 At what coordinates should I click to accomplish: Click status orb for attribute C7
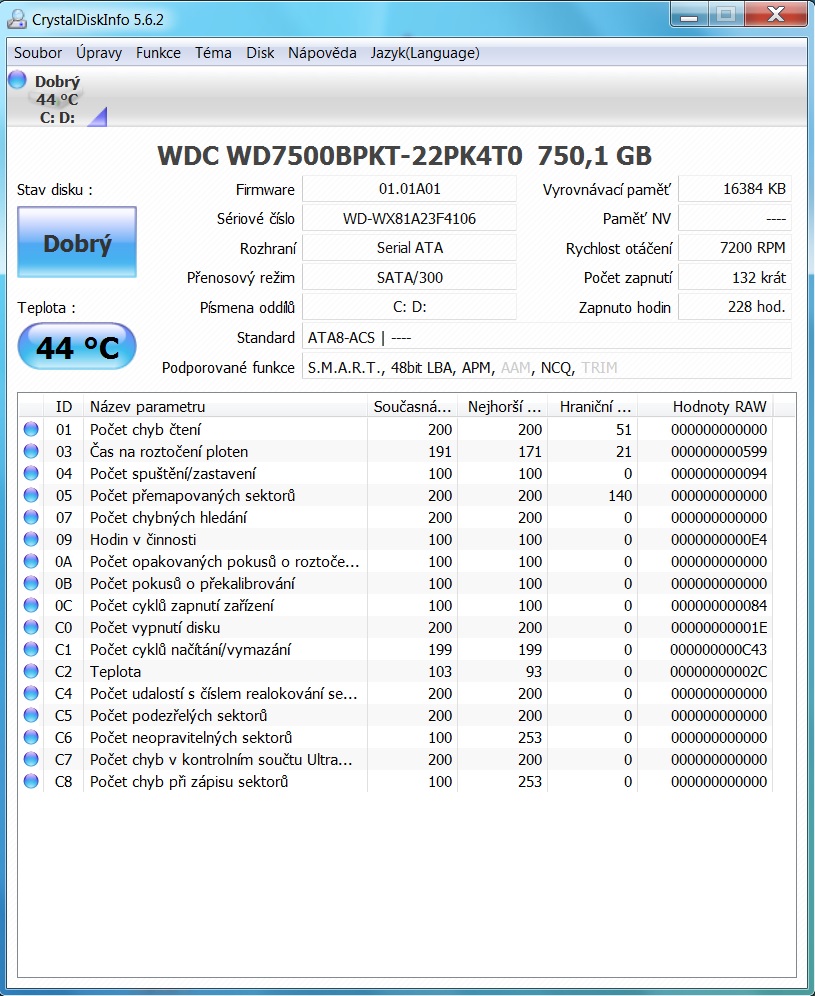pyautogui.click(x=31, y=760)
